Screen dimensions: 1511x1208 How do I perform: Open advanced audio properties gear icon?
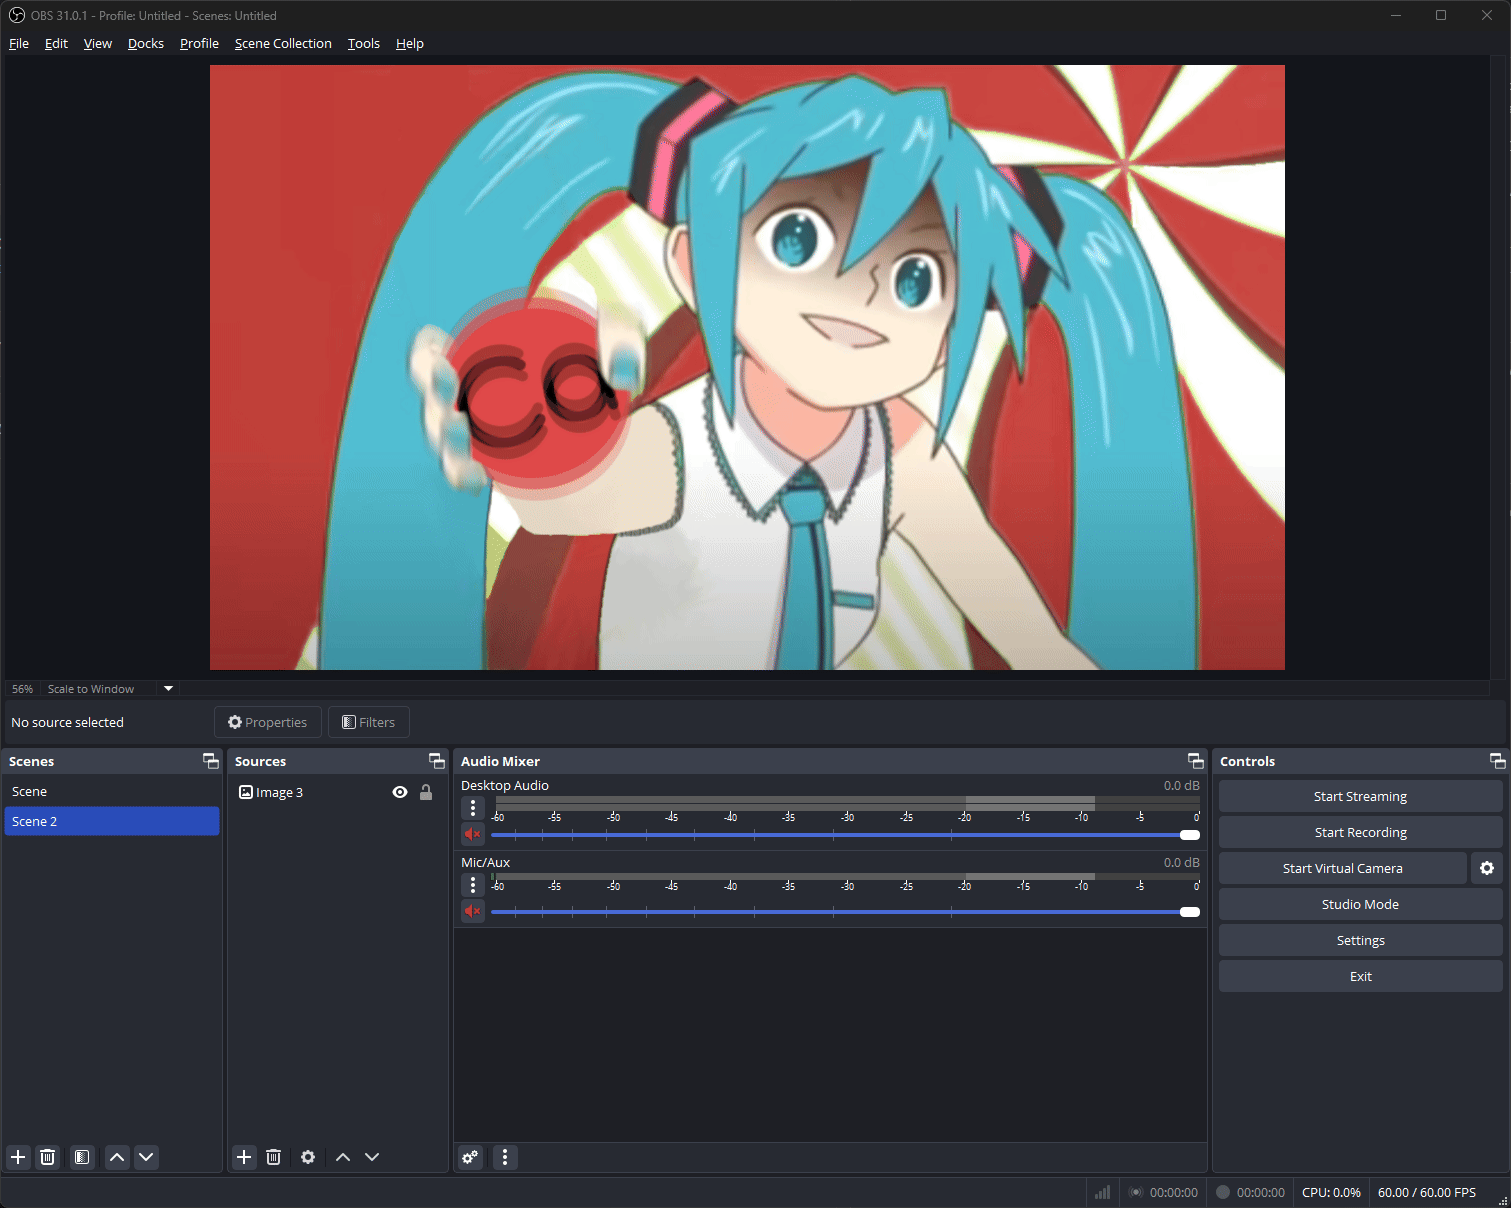[470, 1157]
